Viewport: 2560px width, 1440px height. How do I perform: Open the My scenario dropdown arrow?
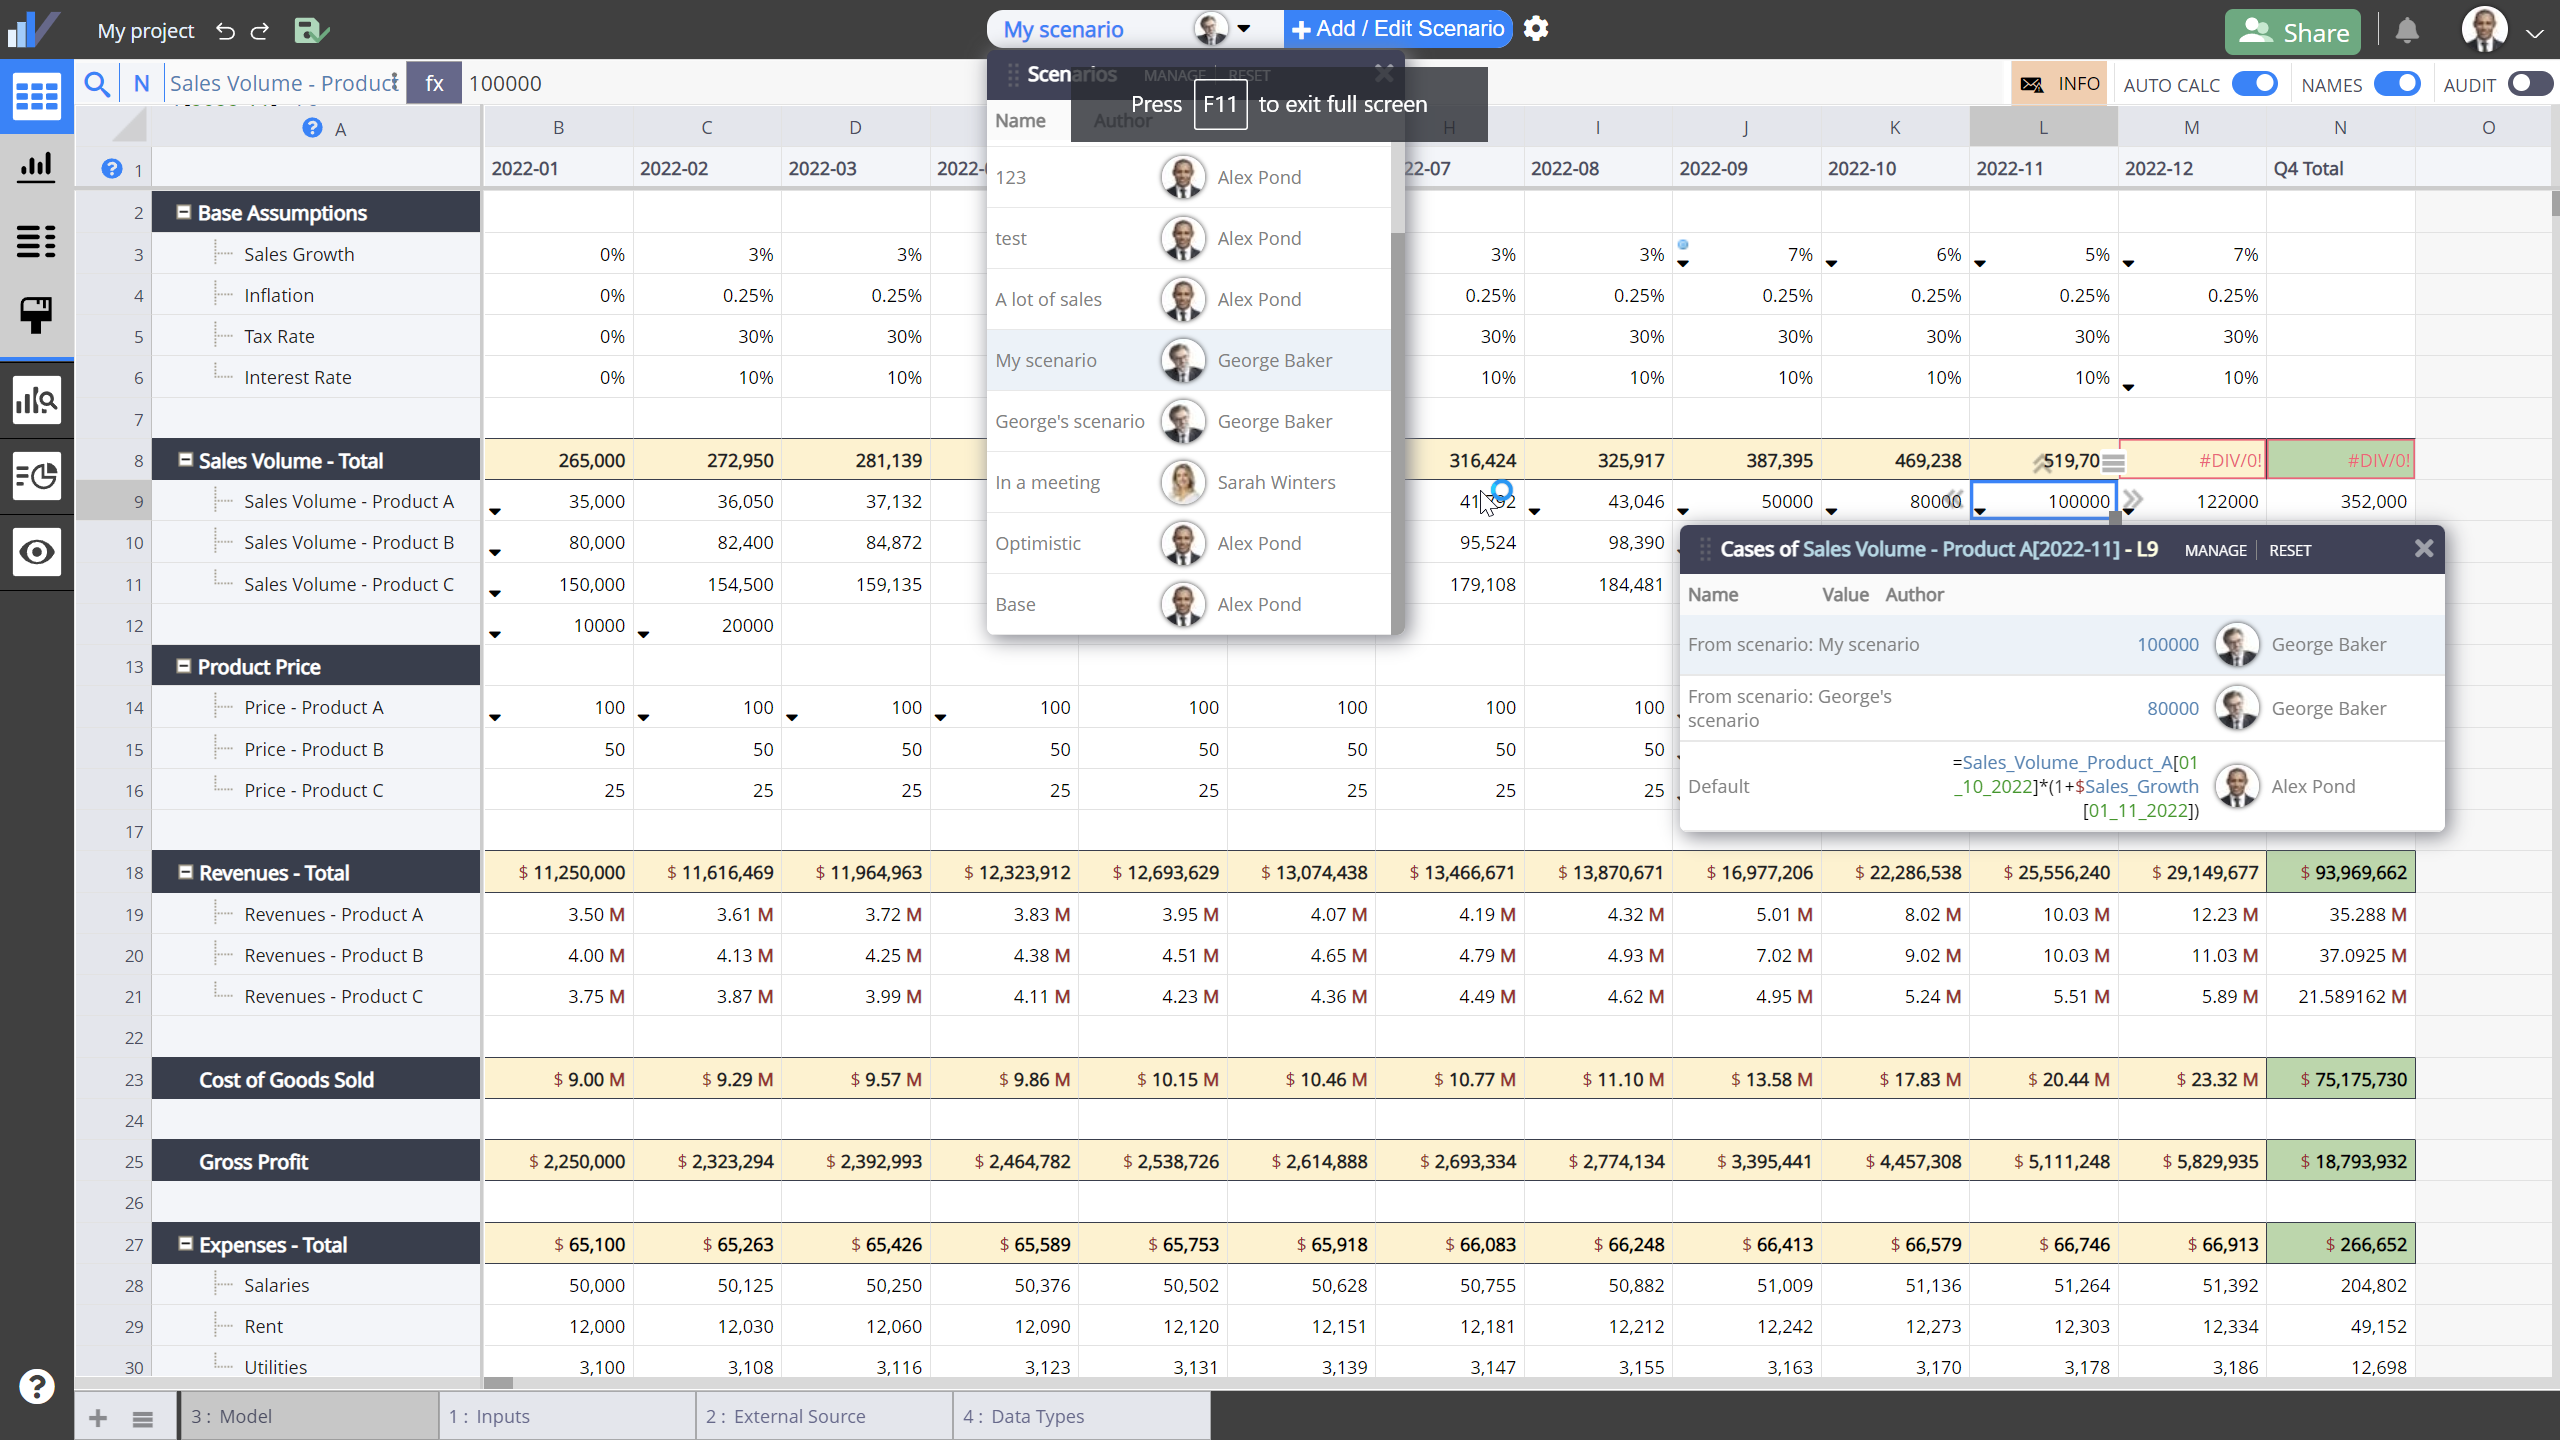1244,29
